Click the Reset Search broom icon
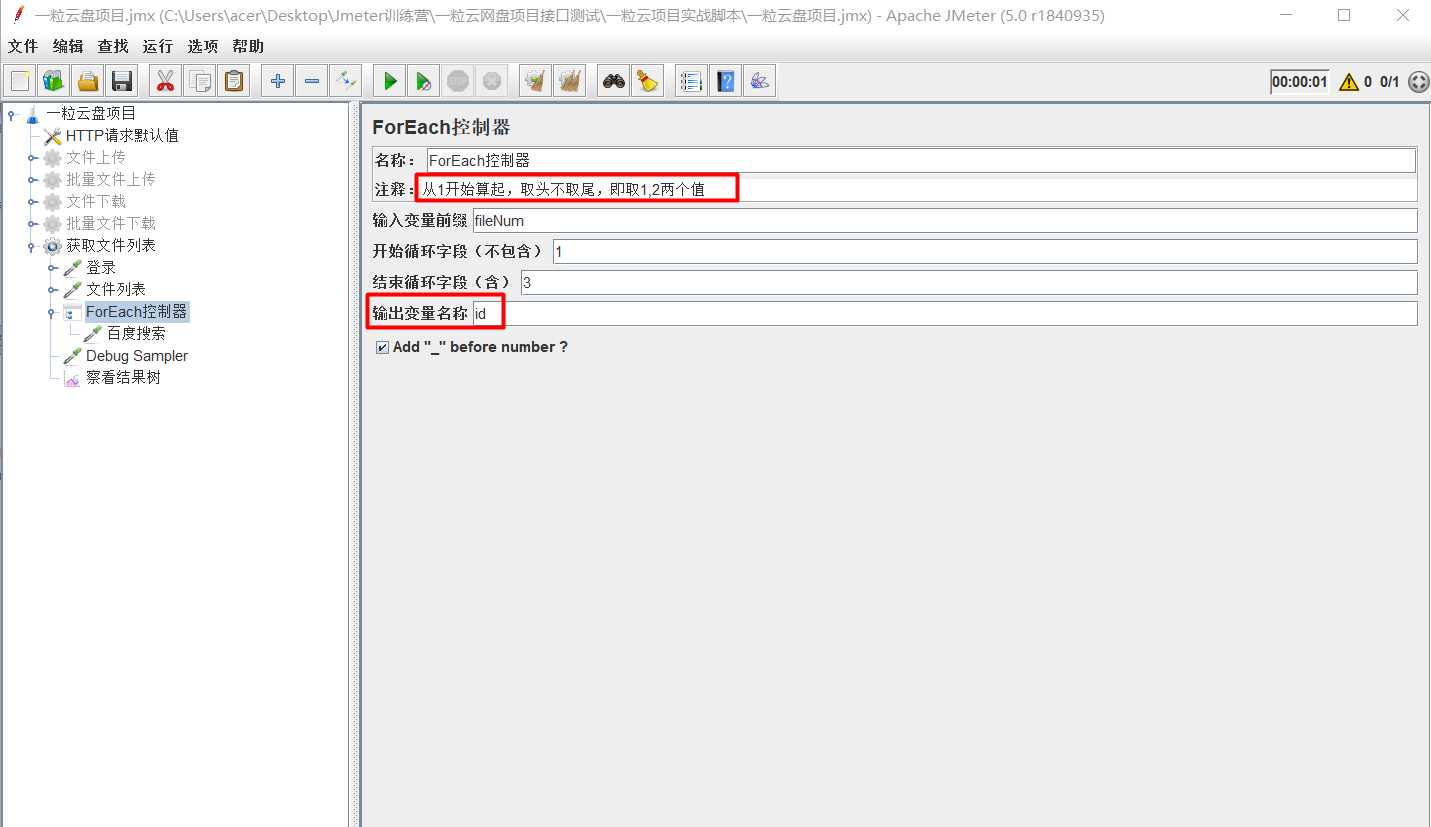Image resolution: width=1431 pixels, height=827 pixels. 647,81
